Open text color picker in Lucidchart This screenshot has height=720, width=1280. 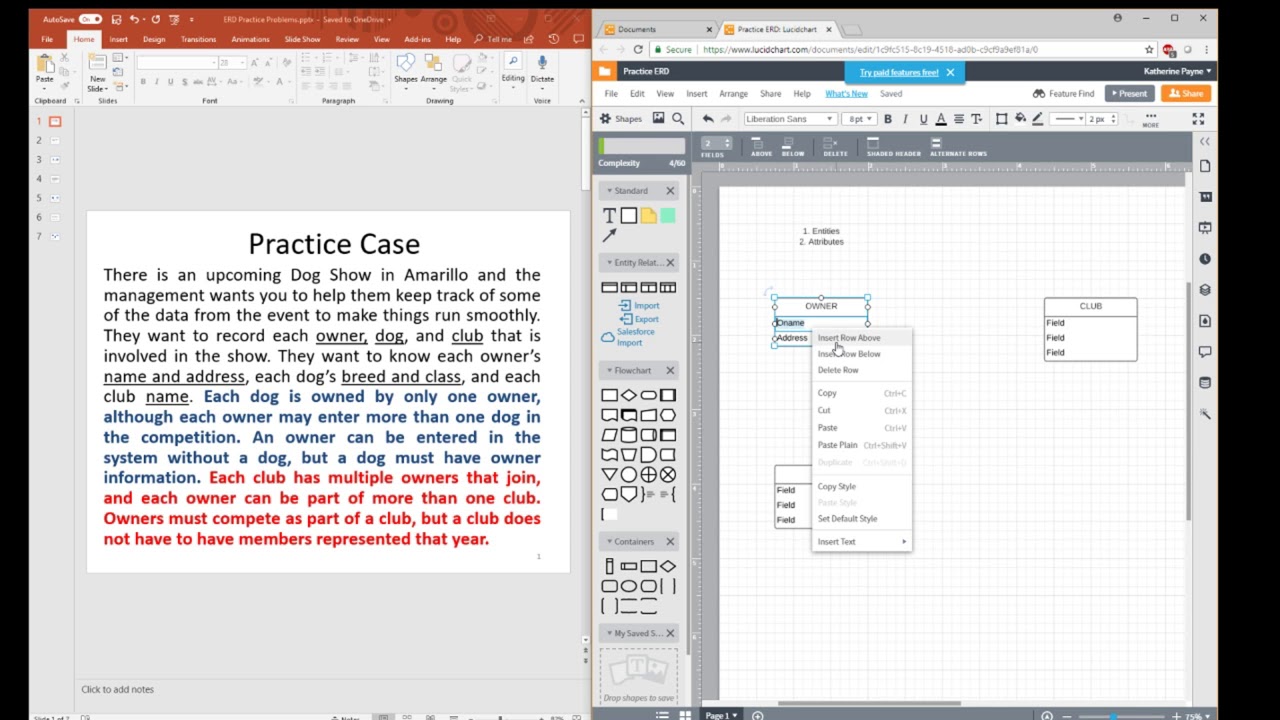(x=941, y=119)
